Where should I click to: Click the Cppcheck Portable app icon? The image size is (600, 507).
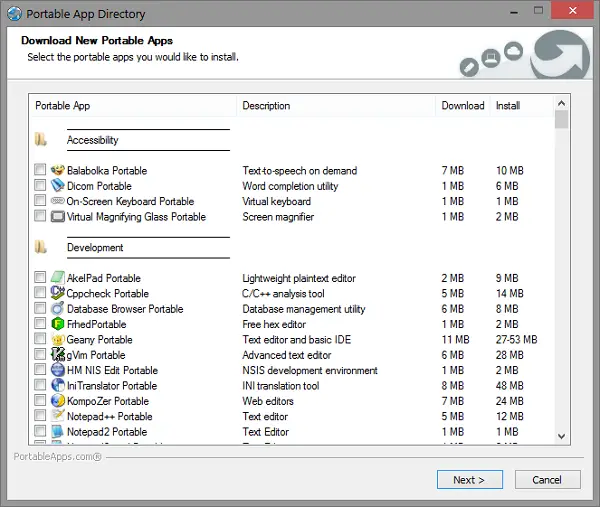pyautogui.click(x=58, y=294)
